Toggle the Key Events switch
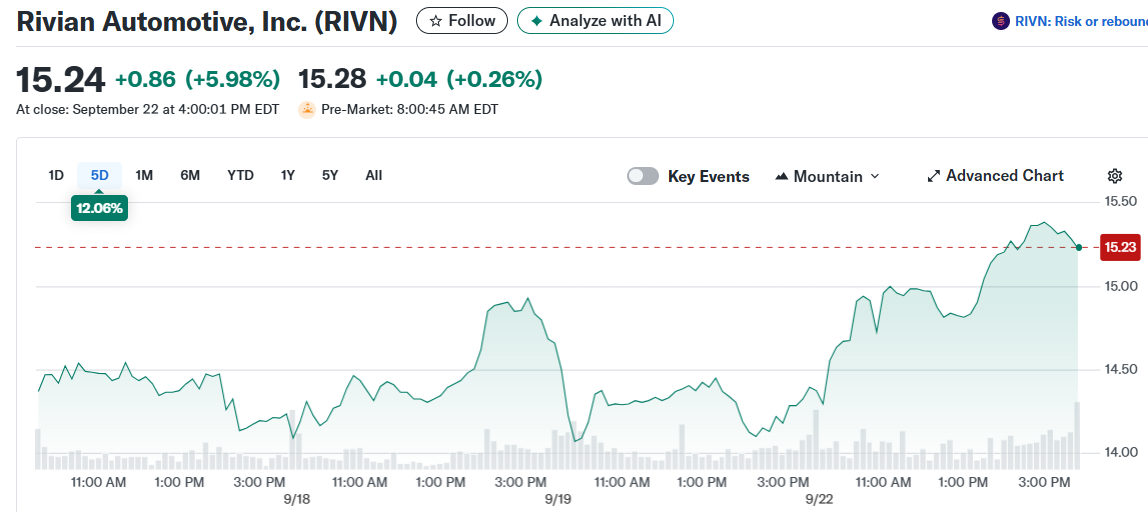The image size is (1148, 512). [643, 177]
